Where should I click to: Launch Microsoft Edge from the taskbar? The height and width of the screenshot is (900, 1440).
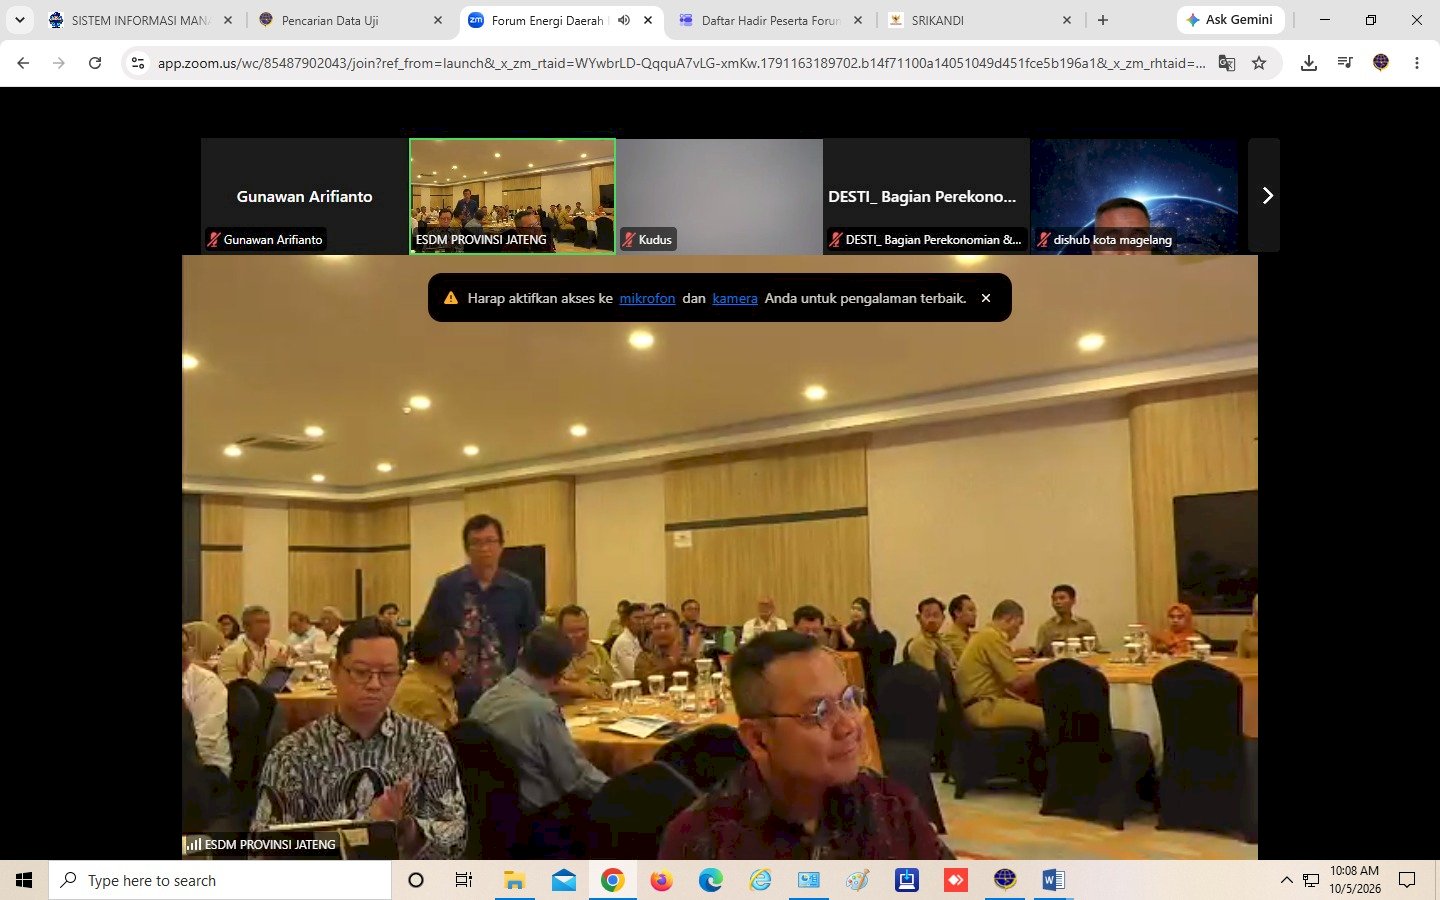click(x=710, y=880)
